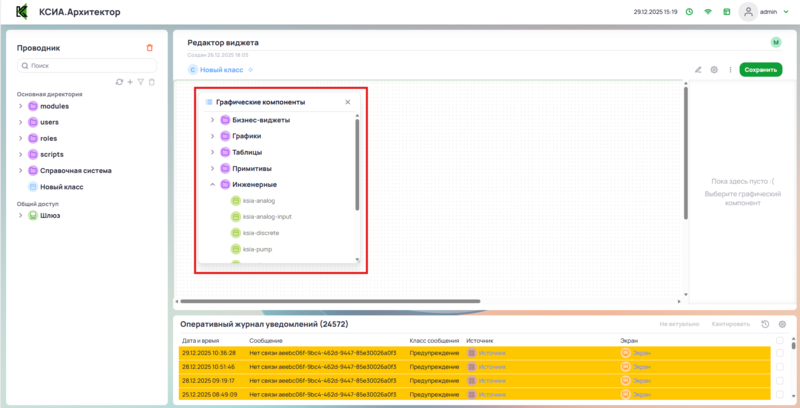Open the three-dot menu beside Сохранить
The image size is (800, 408).
click(730, 70)
